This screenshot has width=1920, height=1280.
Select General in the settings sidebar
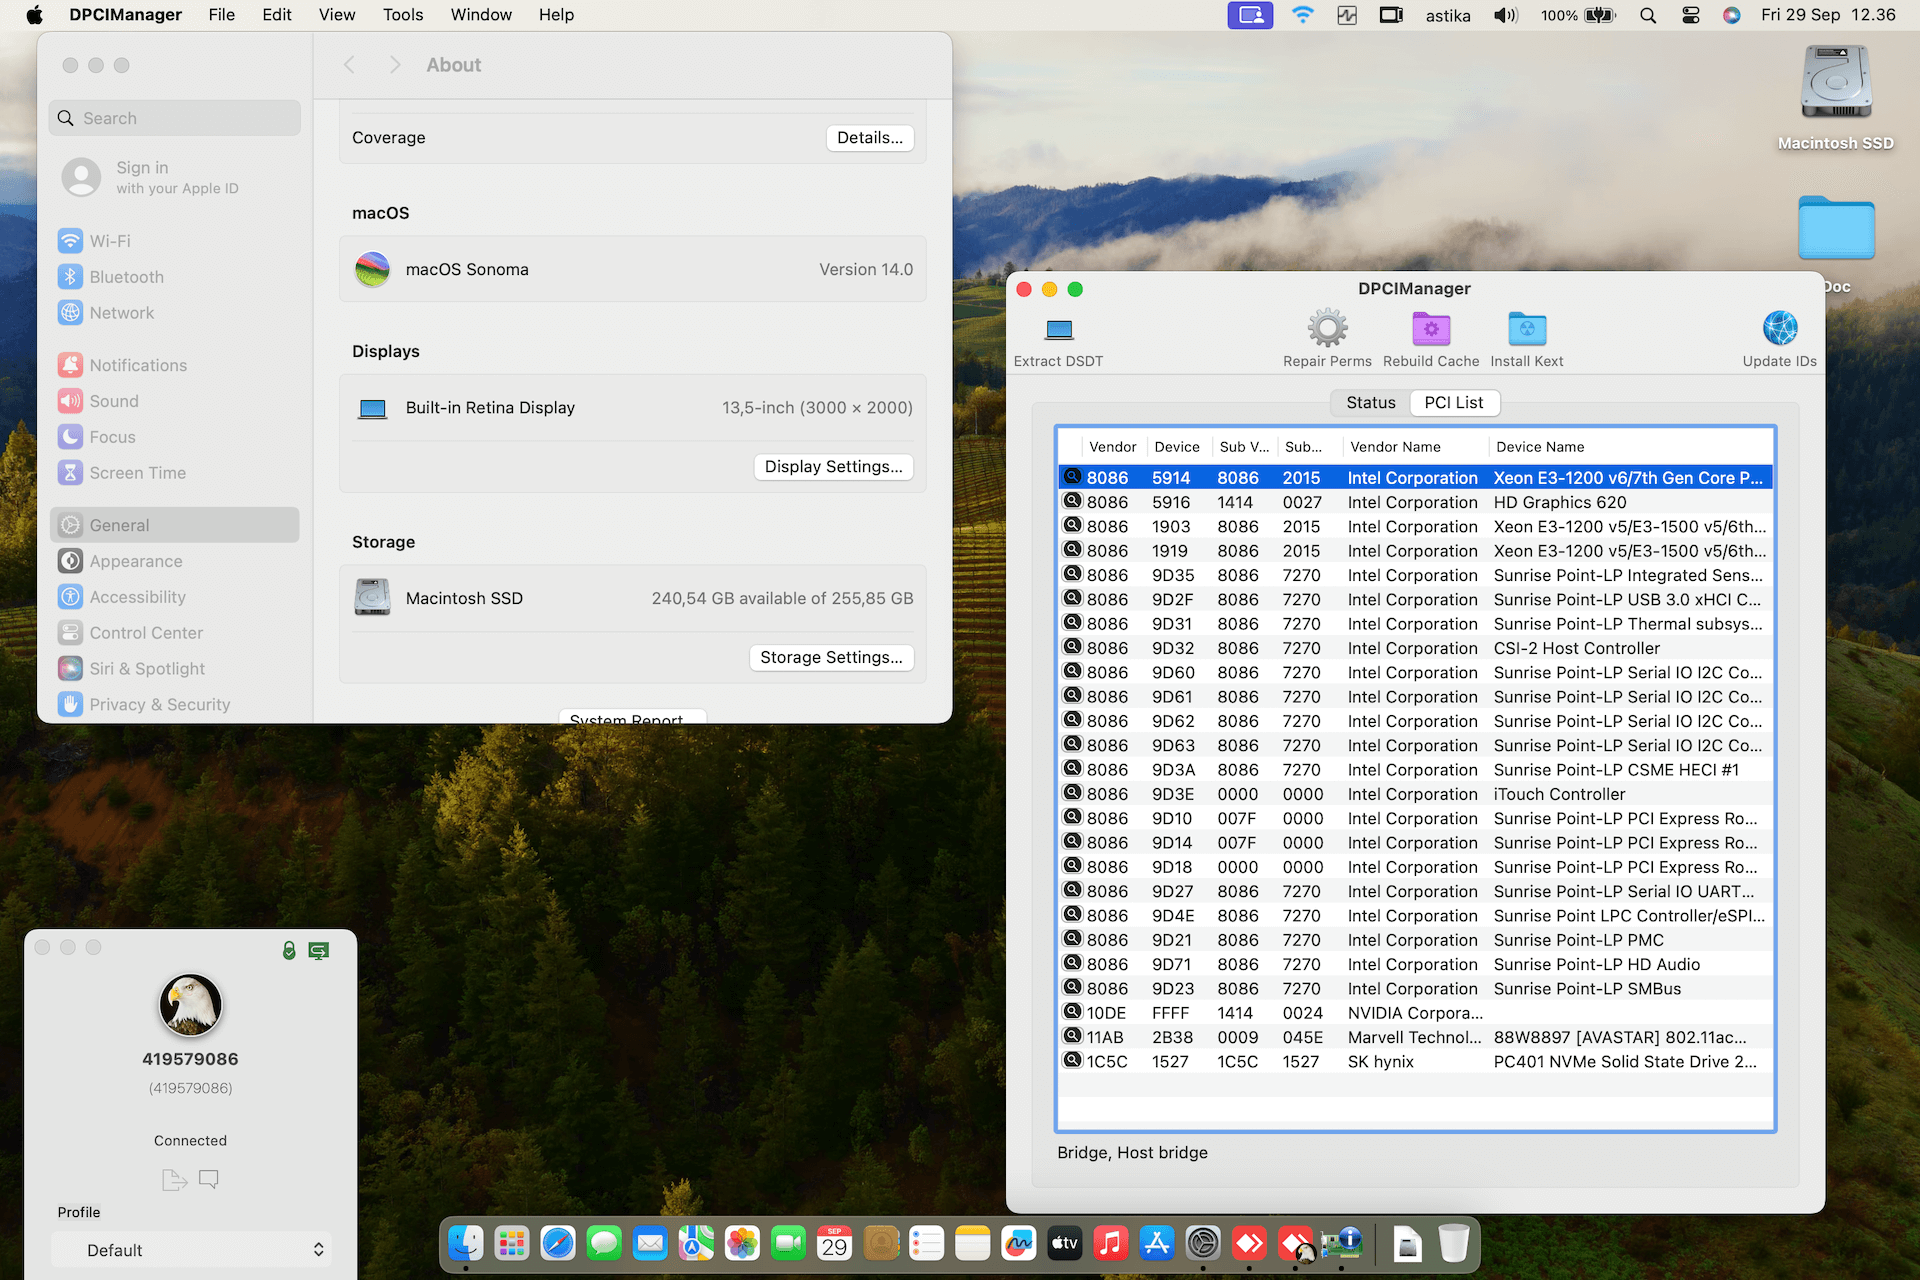click(175, 525)
